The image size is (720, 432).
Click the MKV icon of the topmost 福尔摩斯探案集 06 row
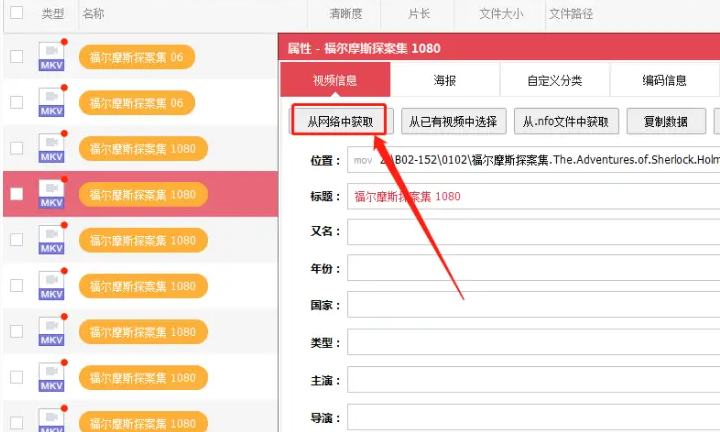tap(51, 56)
